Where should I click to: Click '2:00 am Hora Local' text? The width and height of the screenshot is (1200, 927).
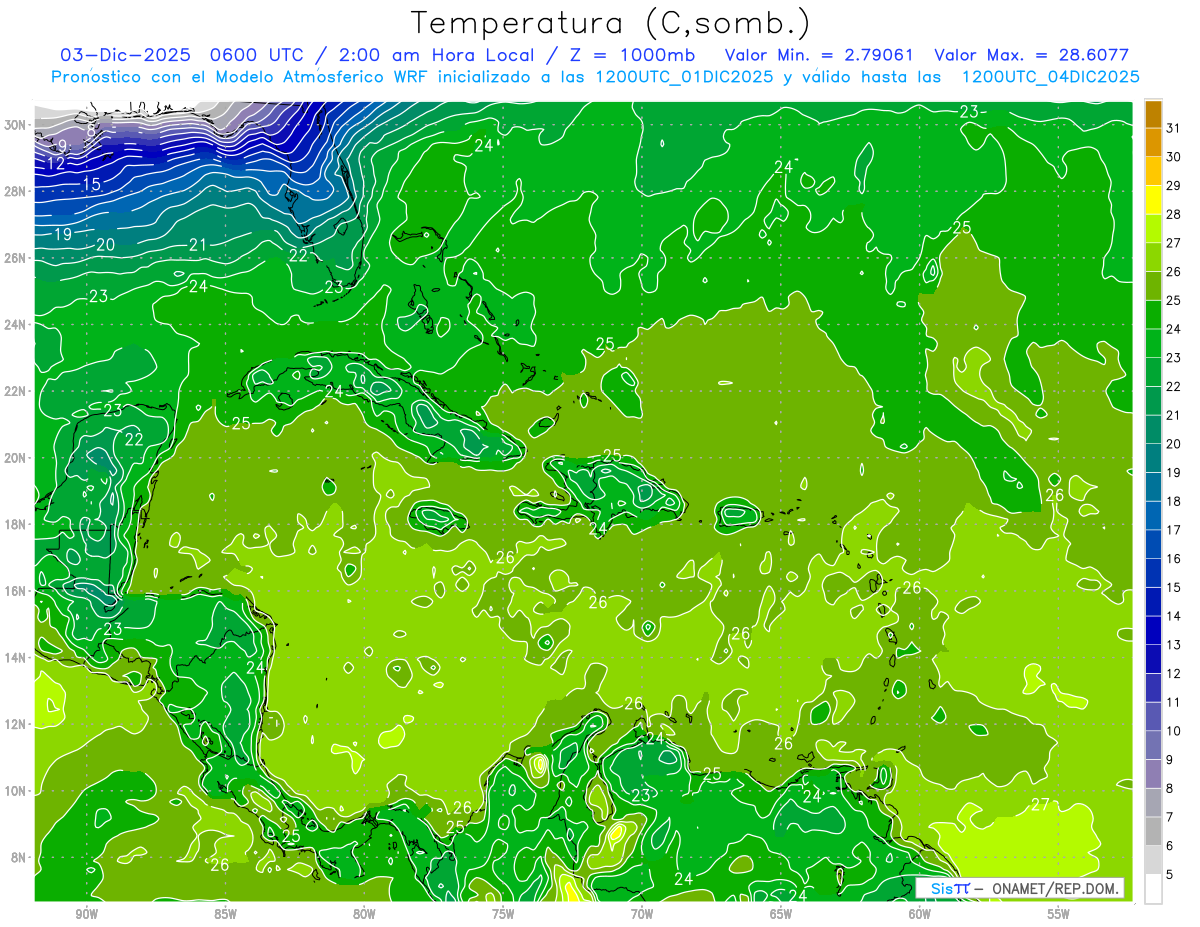[x=435, y=55]
